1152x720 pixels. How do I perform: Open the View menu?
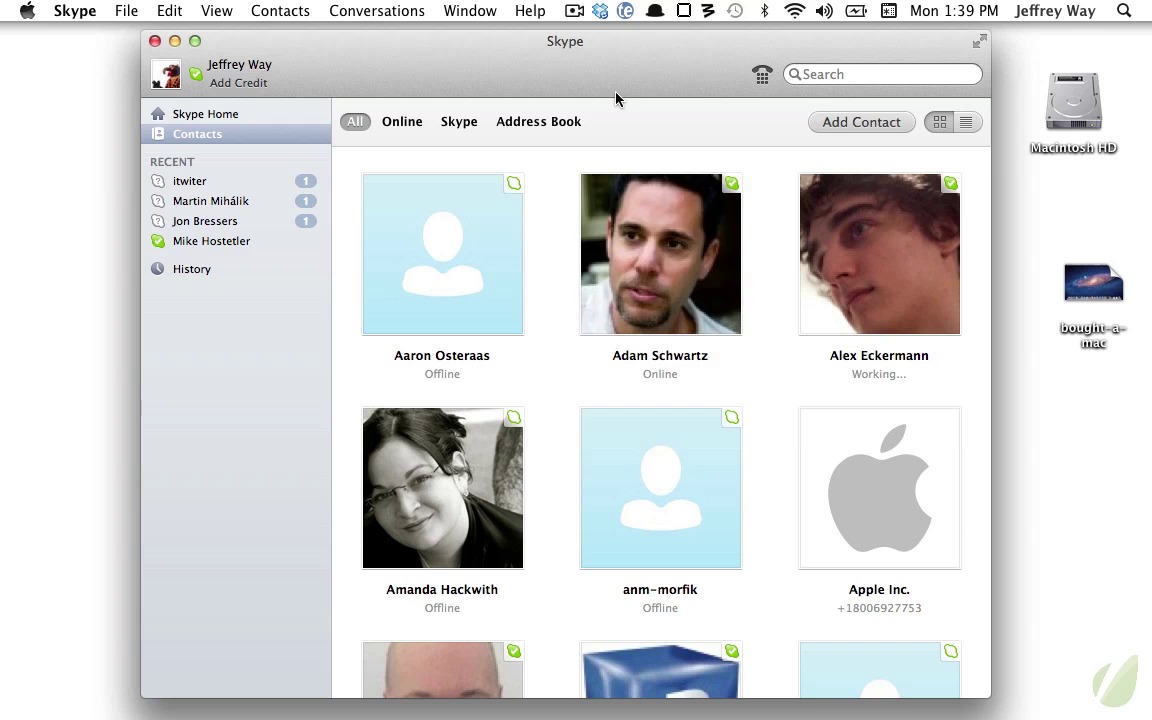pyautogui.click(x=217, y=10)
